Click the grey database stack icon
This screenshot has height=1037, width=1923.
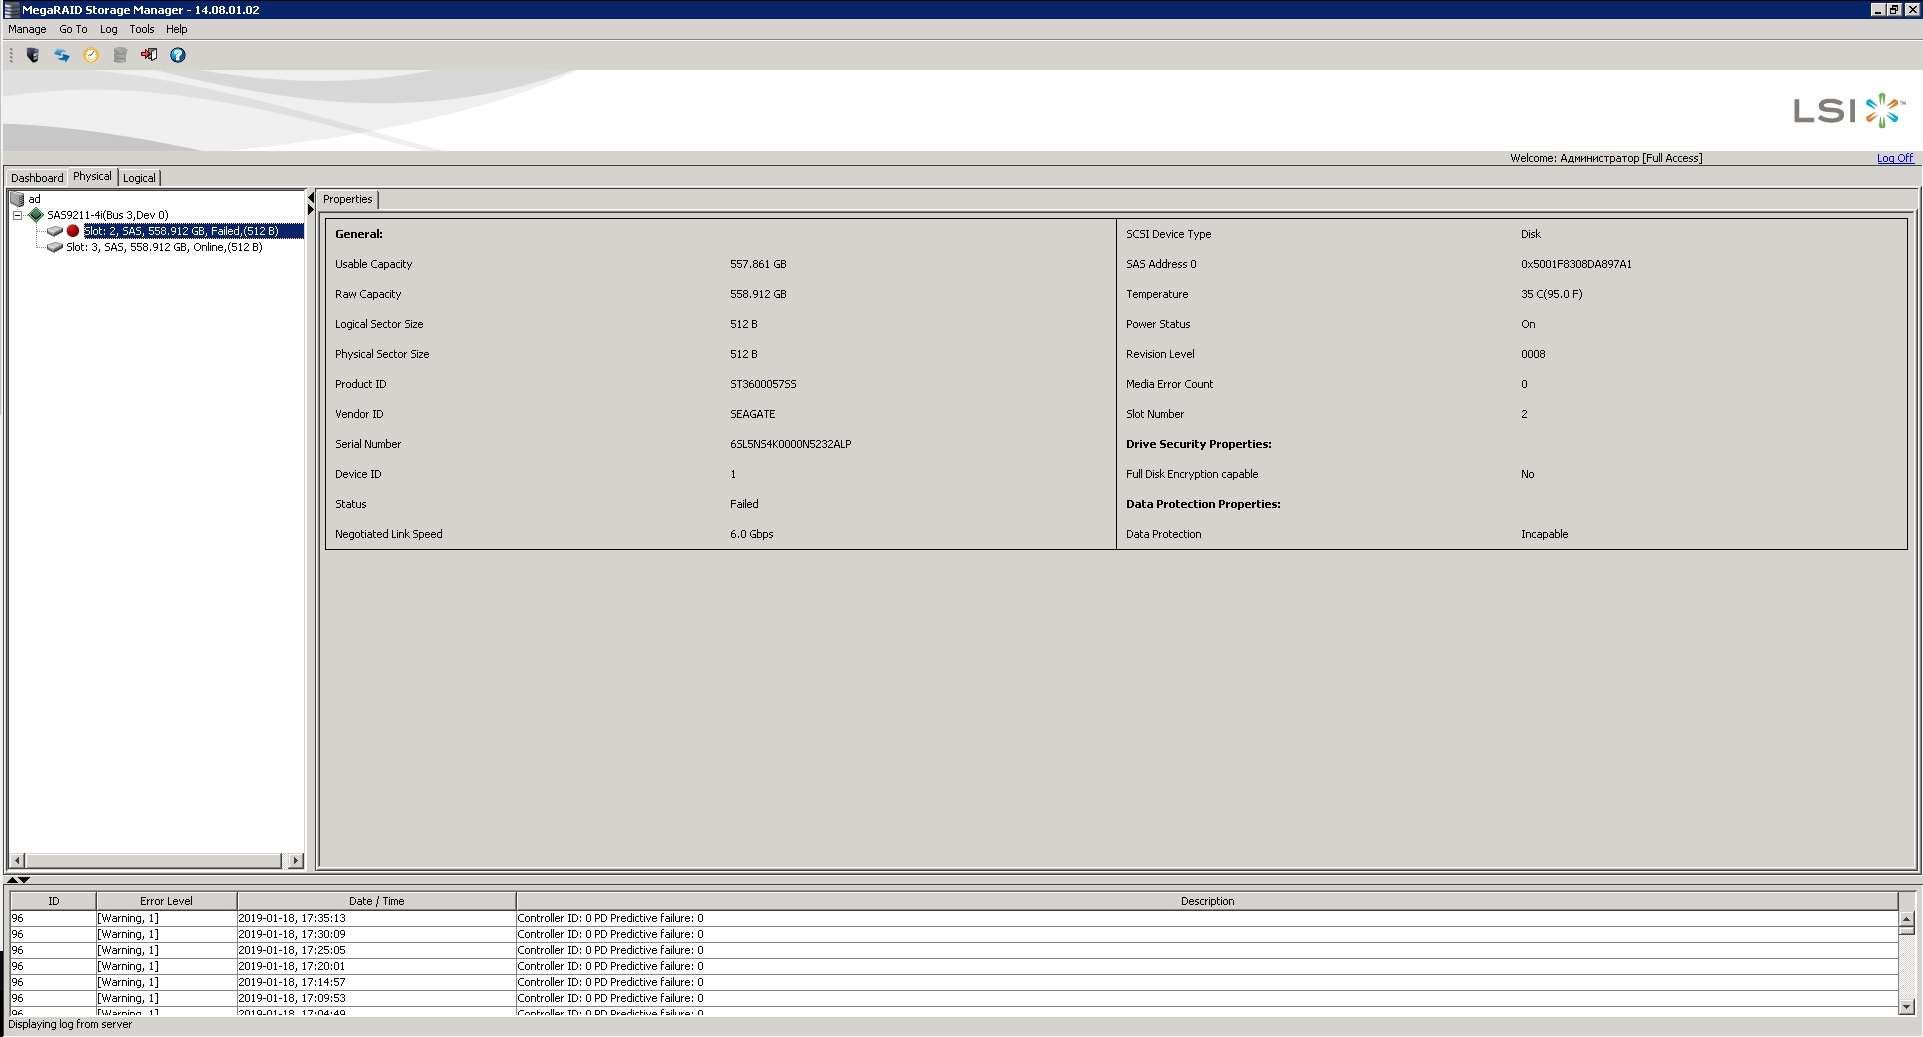tap(120, 55)
